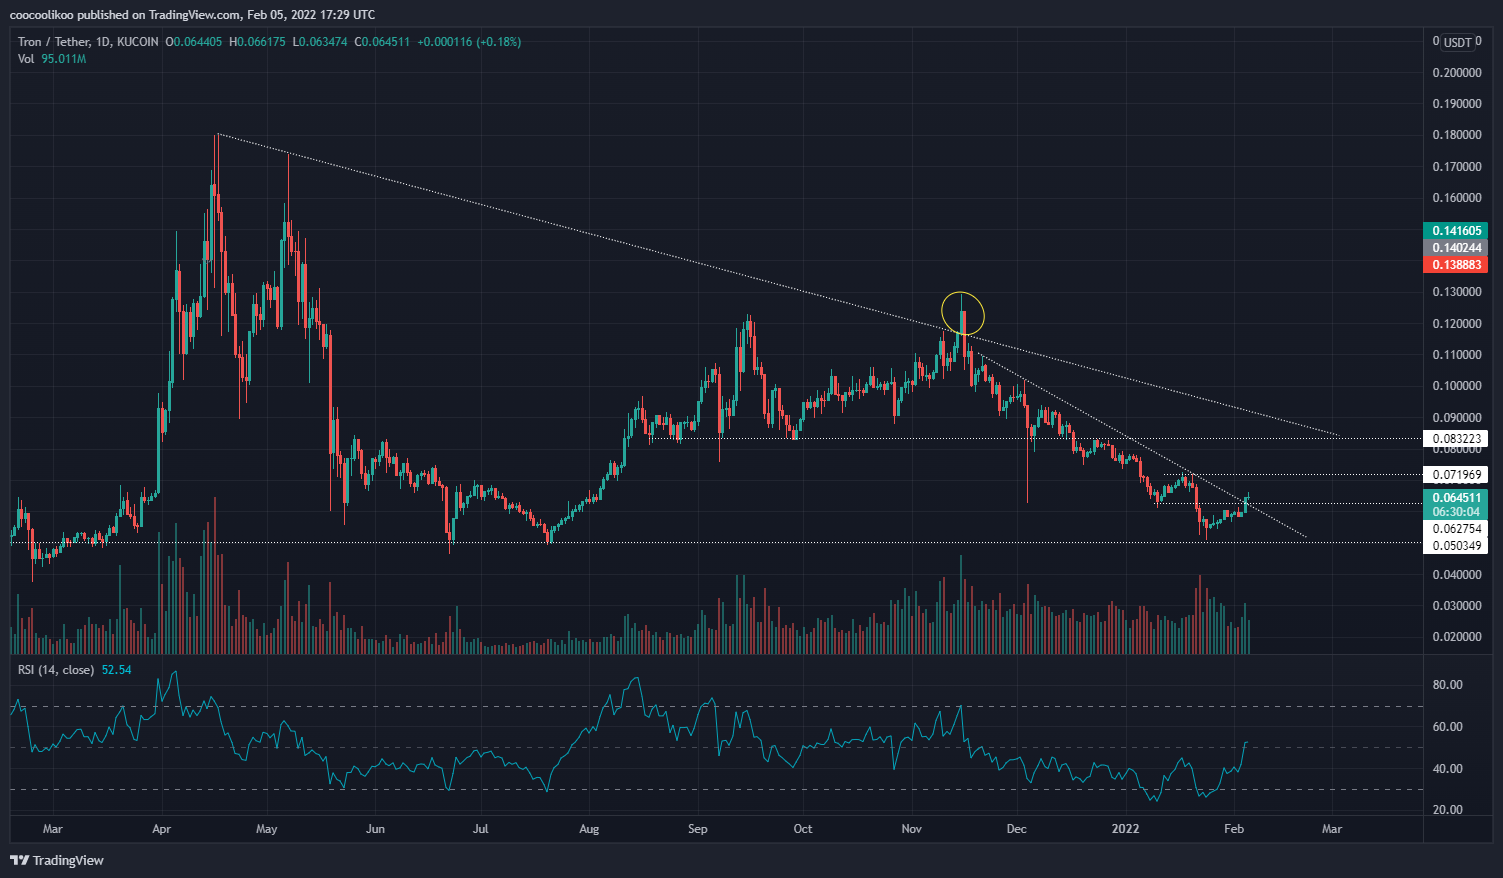The width and height of the screenshot is (1503, 878).
Task: Click the TradingView logo at bottom left
Action: point(57,860)
